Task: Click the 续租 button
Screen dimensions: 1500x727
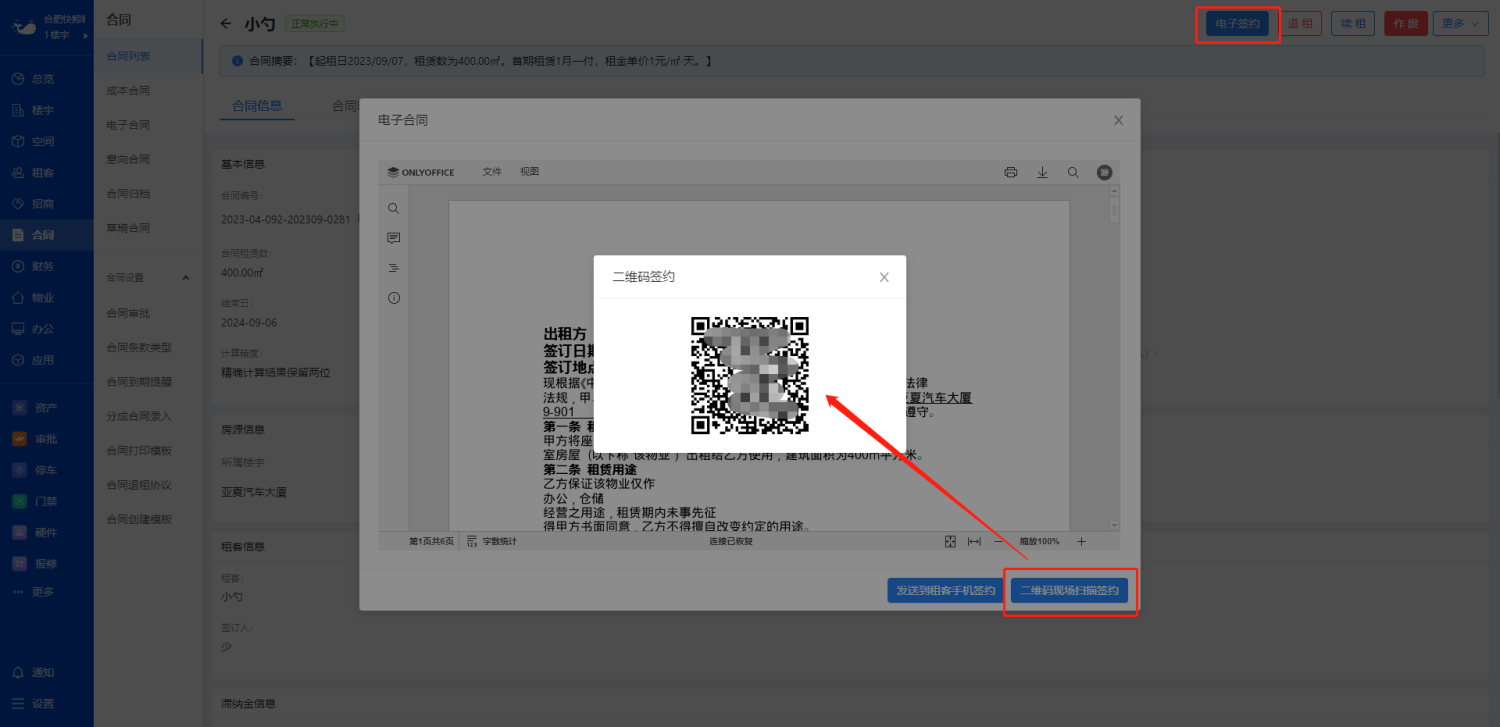Action: tap(1353, 24)
